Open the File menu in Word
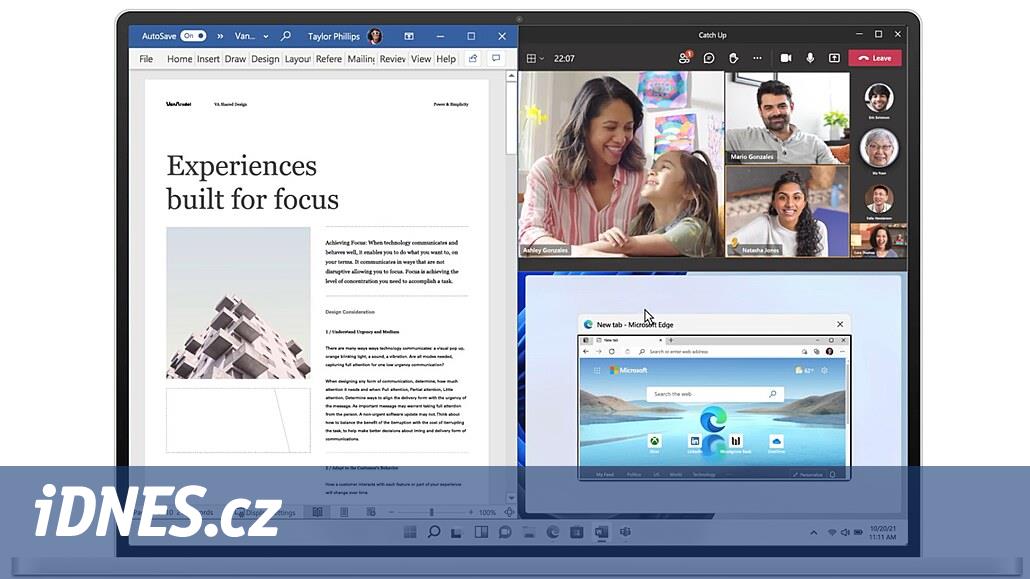 146,59
